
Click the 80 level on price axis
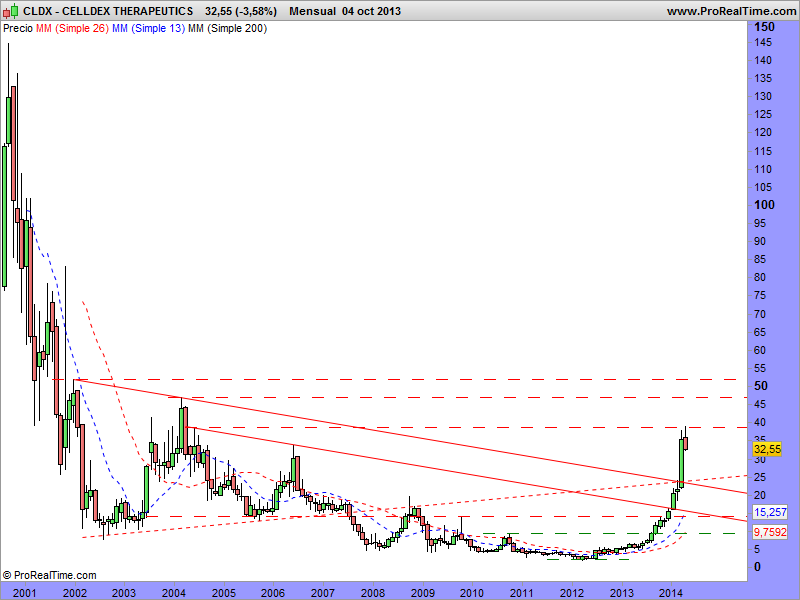click(760, 278)
